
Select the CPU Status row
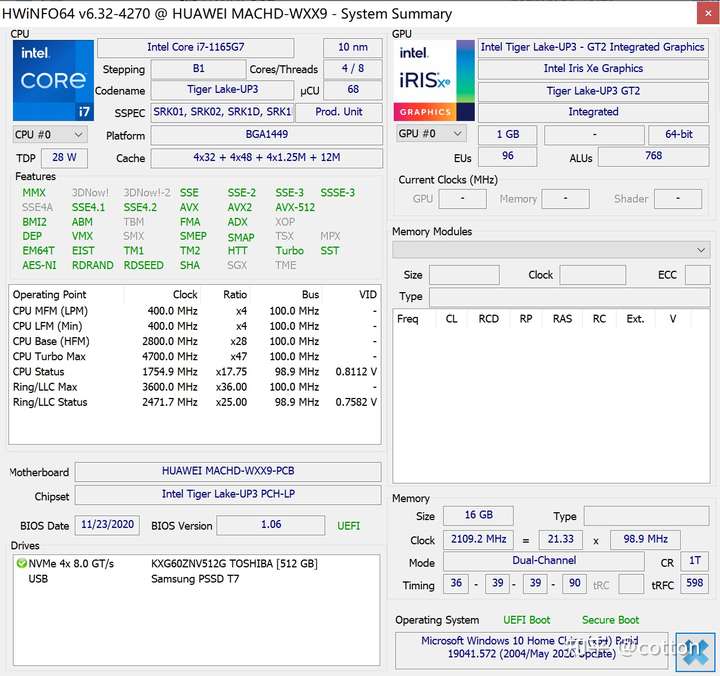coord(195,372)
